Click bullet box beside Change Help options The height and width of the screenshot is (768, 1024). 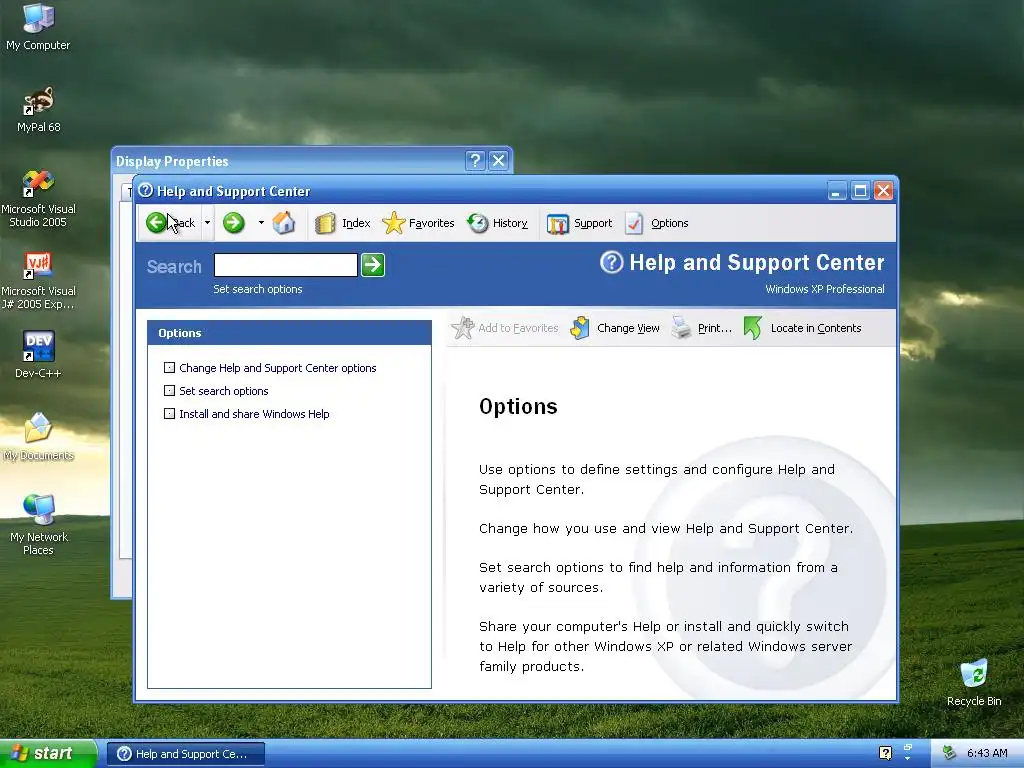click(169, 368)
